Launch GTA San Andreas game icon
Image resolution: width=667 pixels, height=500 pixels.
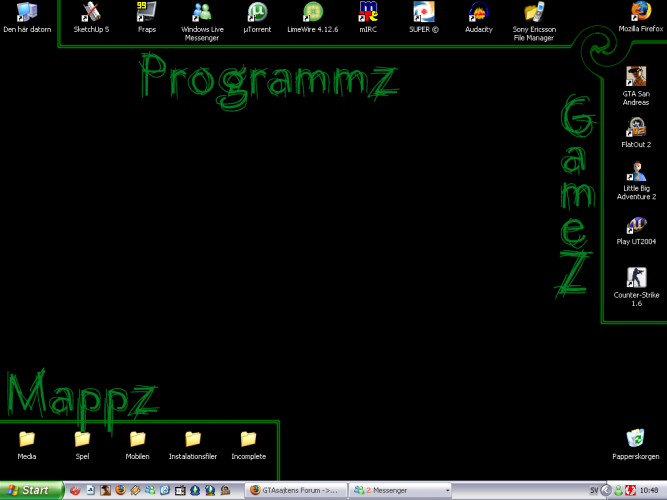click(x=636, y=77)
